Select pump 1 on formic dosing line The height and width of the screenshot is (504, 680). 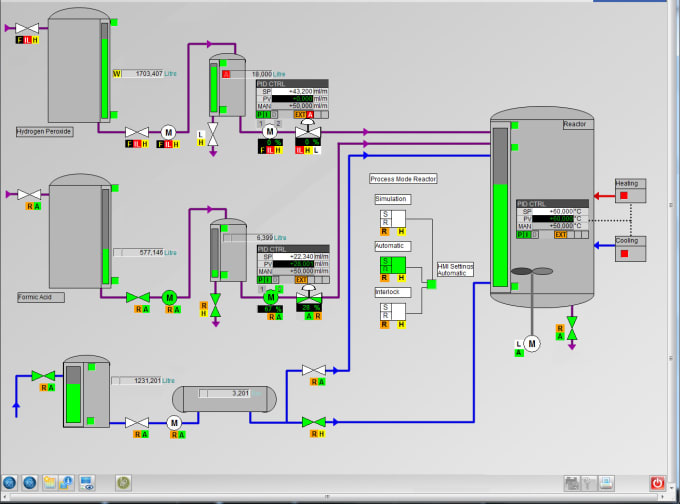262,289
